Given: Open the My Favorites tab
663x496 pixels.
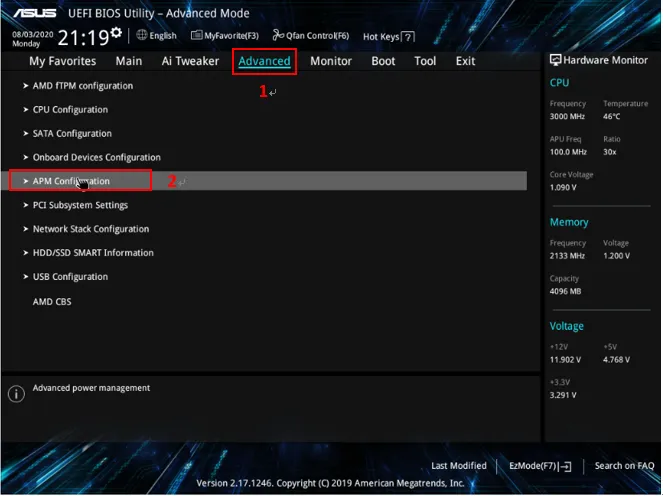Looking at the screenshot, I should coord(63,61).
